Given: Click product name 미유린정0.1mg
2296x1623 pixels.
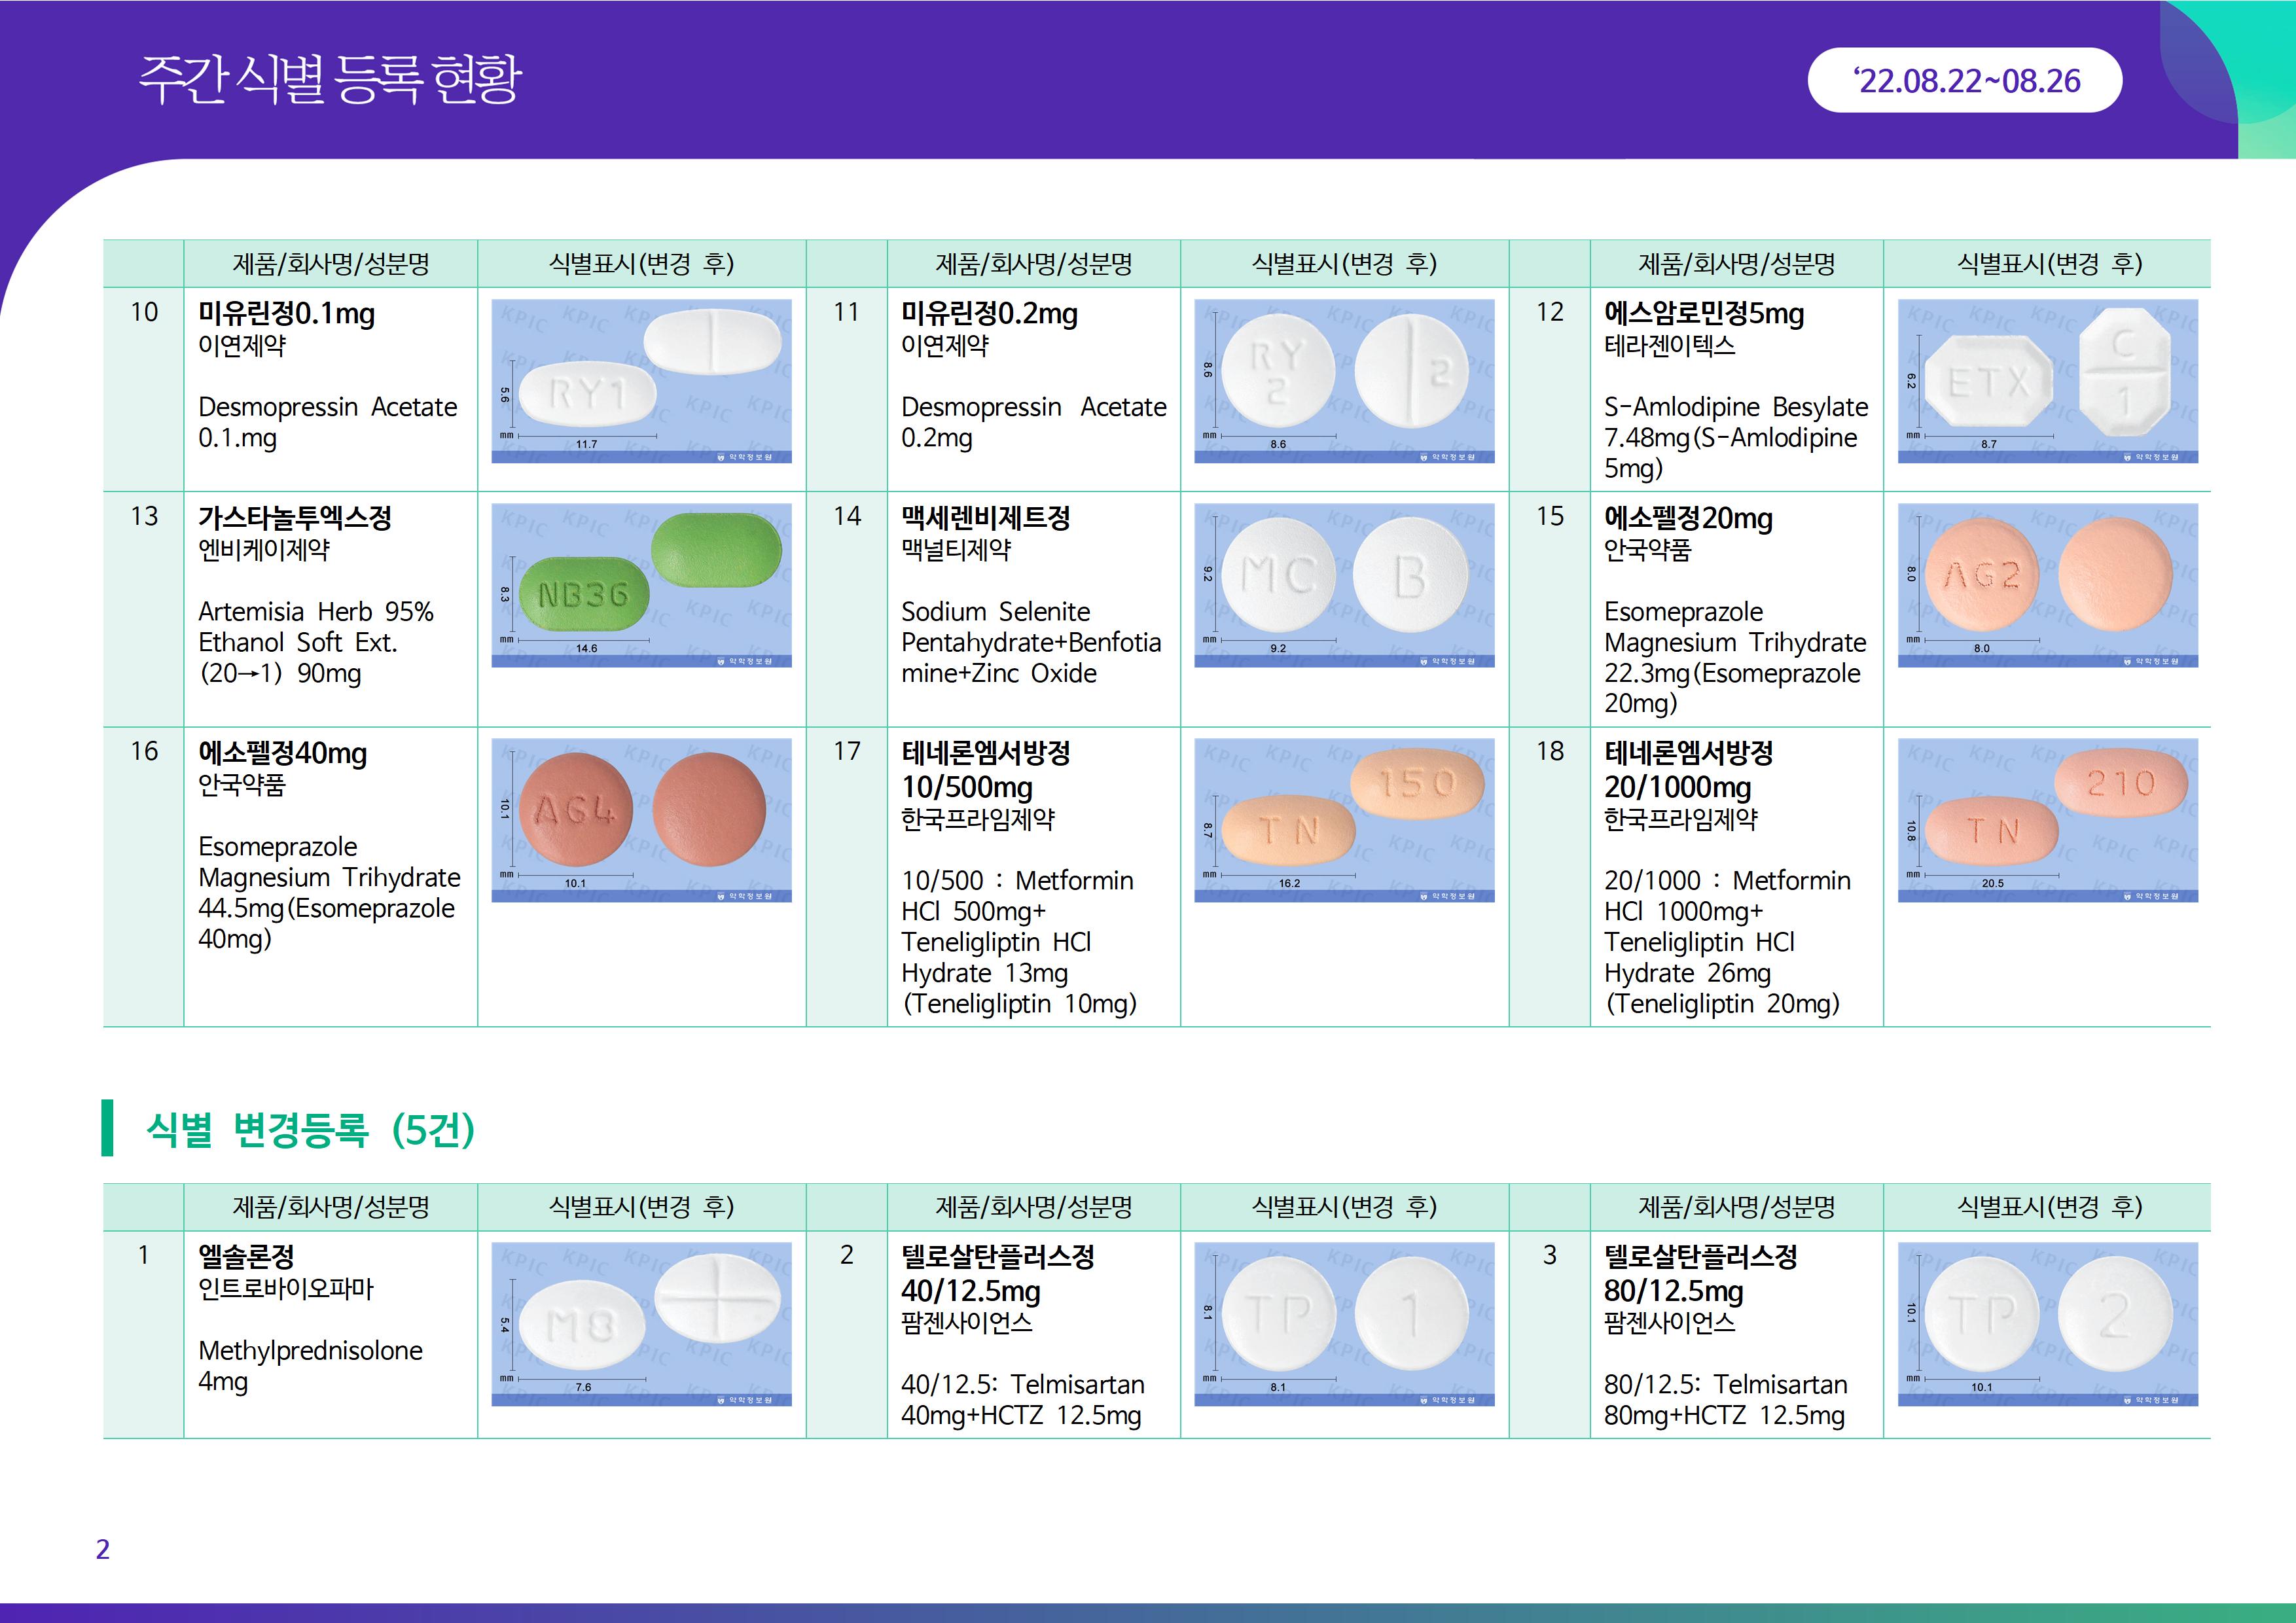Looking at the screenshot, I should [286, 314].
